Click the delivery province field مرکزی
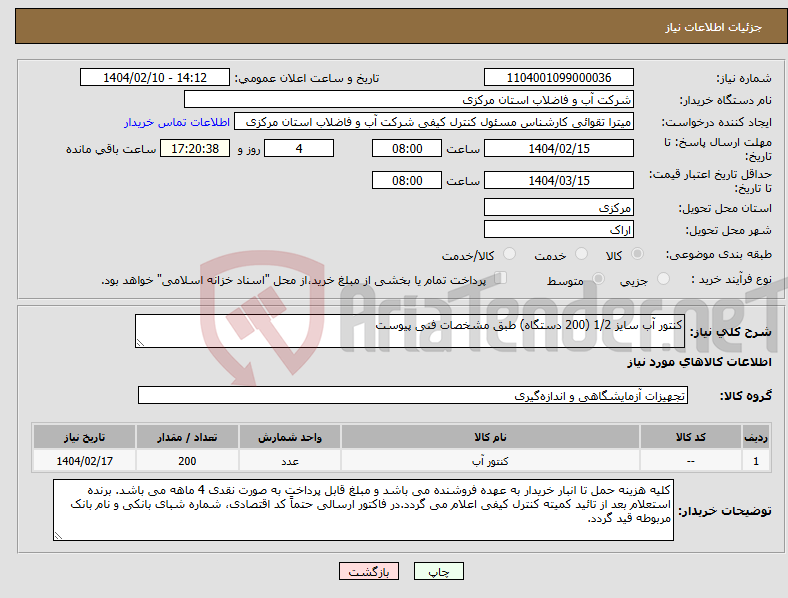This screenshot has height=598, width=788. point(559,207)
